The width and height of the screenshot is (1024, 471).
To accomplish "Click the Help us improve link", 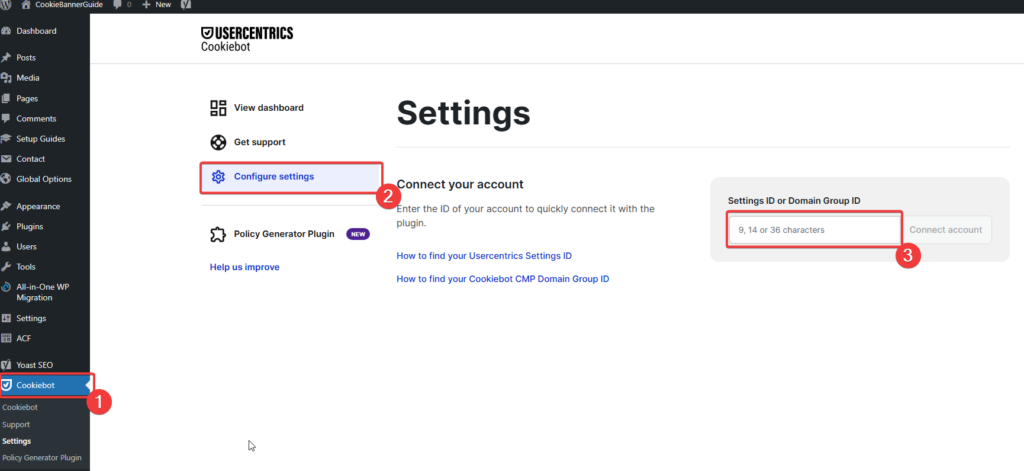I will pyautogui.click(x=244, y=267).
